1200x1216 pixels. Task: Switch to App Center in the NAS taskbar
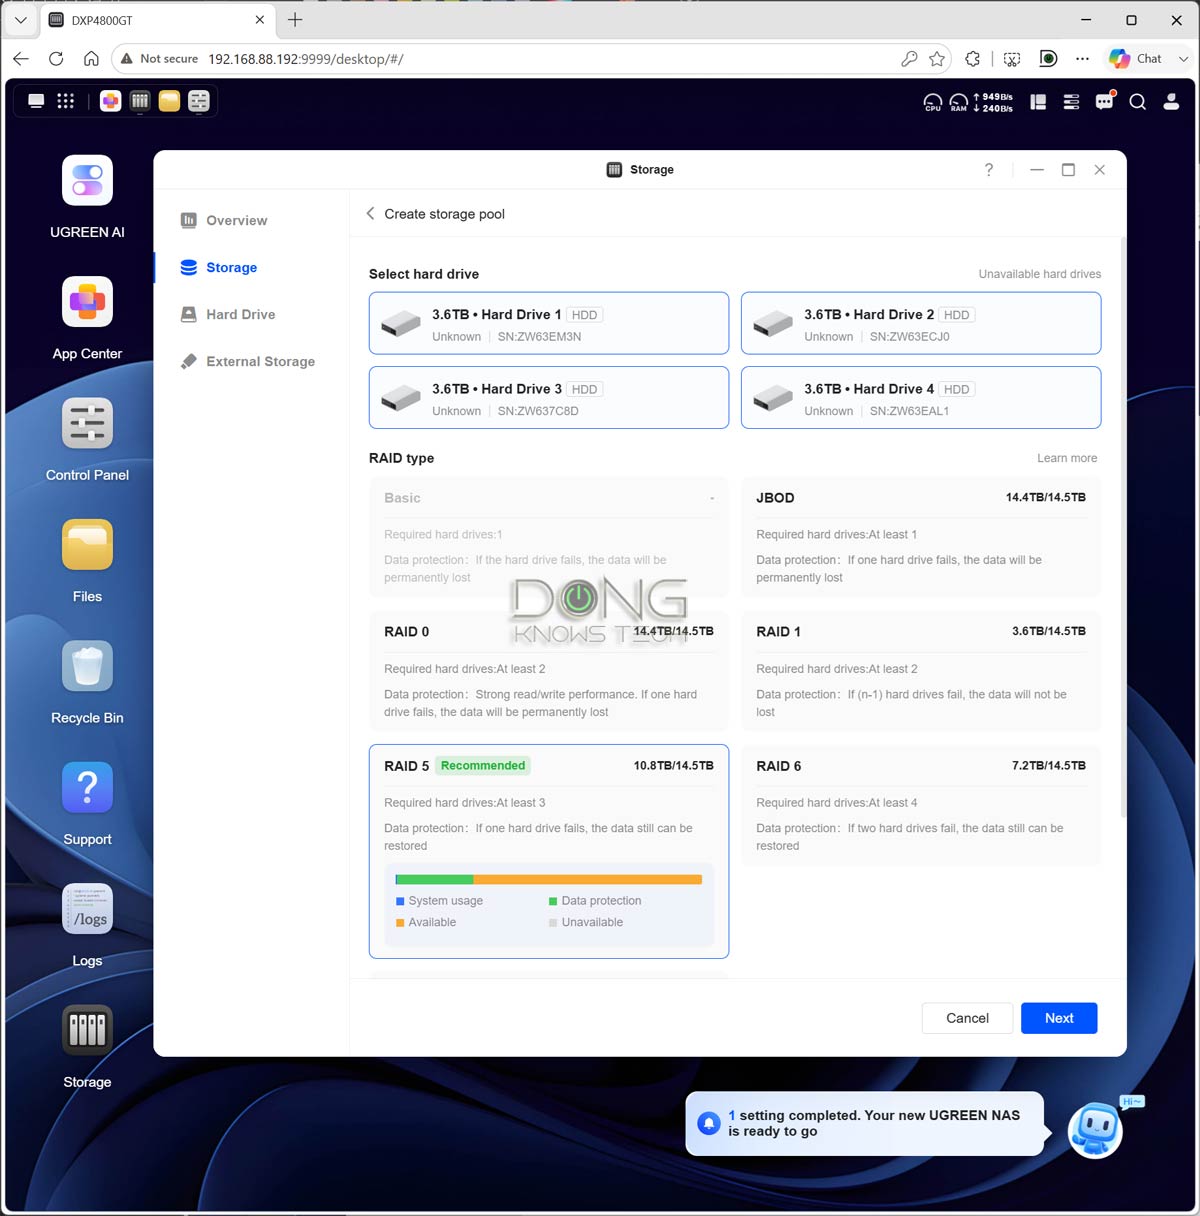pyautogui.click(x=111, y=101)
